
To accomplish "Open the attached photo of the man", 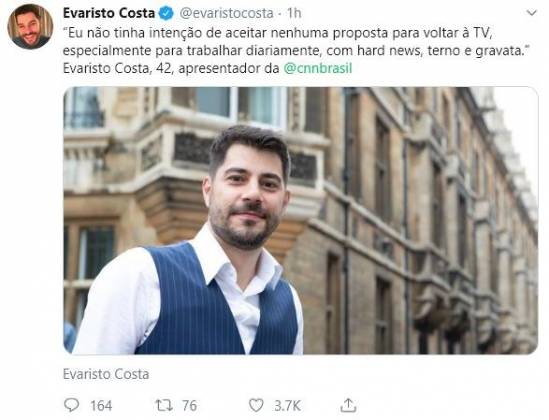I will click(x=300, y=220).
